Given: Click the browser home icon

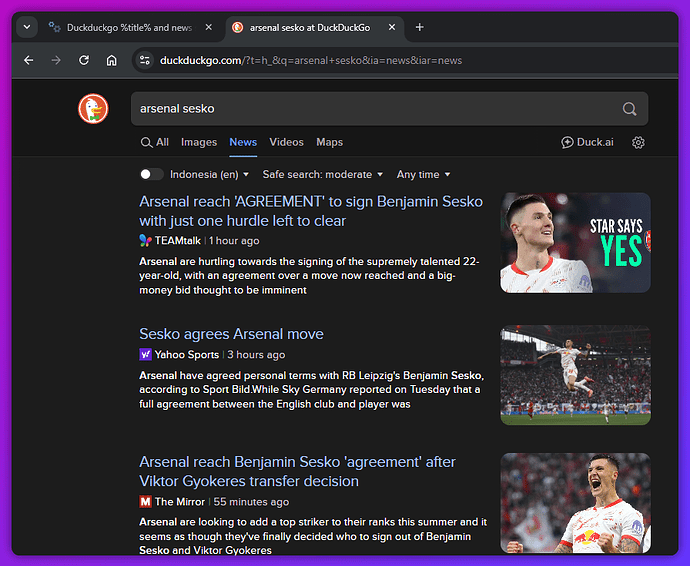Looking at the screenshot, I should 112,60.
